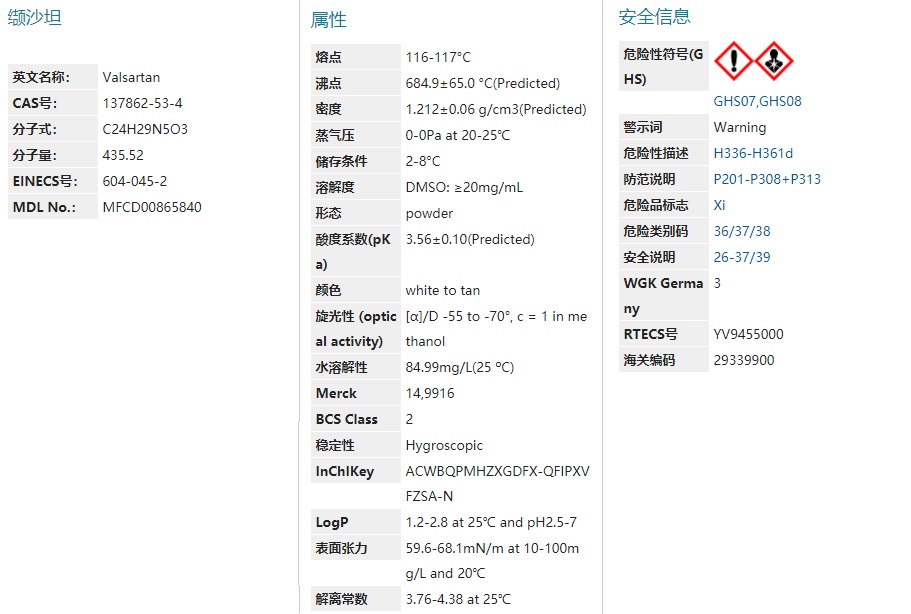Viewport: 911px width, 614px height.
Task: Select dissociation constant 3.76-4.38 at 25°C
Action: pos(458,599)
